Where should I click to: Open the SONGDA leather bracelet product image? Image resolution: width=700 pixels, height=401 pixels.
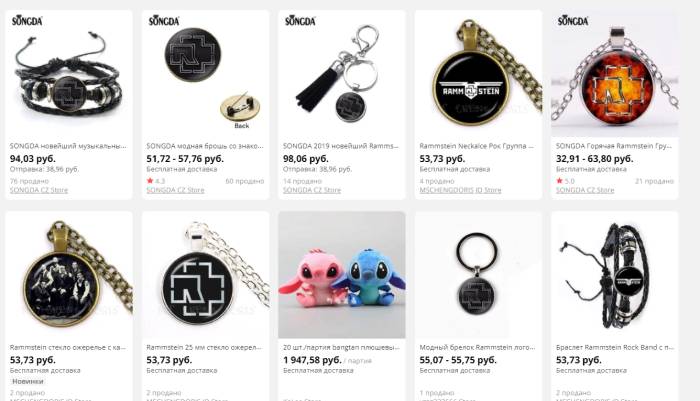(x=69, y=74)
